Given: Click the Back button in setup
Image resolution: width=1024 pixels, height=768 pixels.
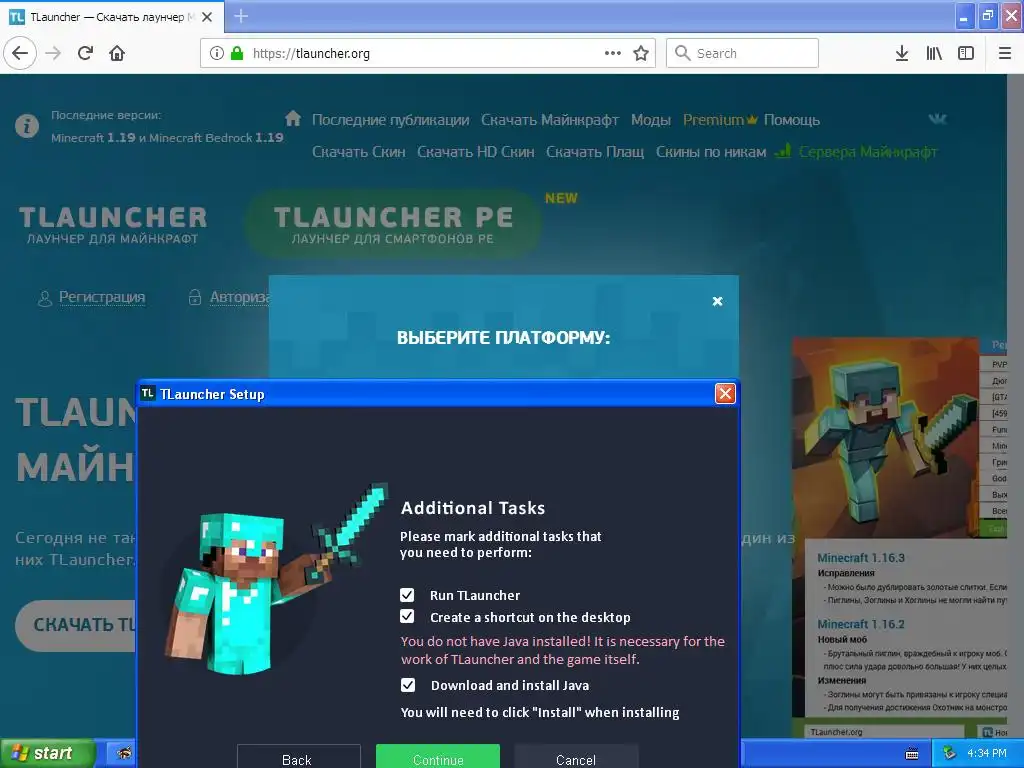Looking at the screenshot, I should tap(298, 758).
